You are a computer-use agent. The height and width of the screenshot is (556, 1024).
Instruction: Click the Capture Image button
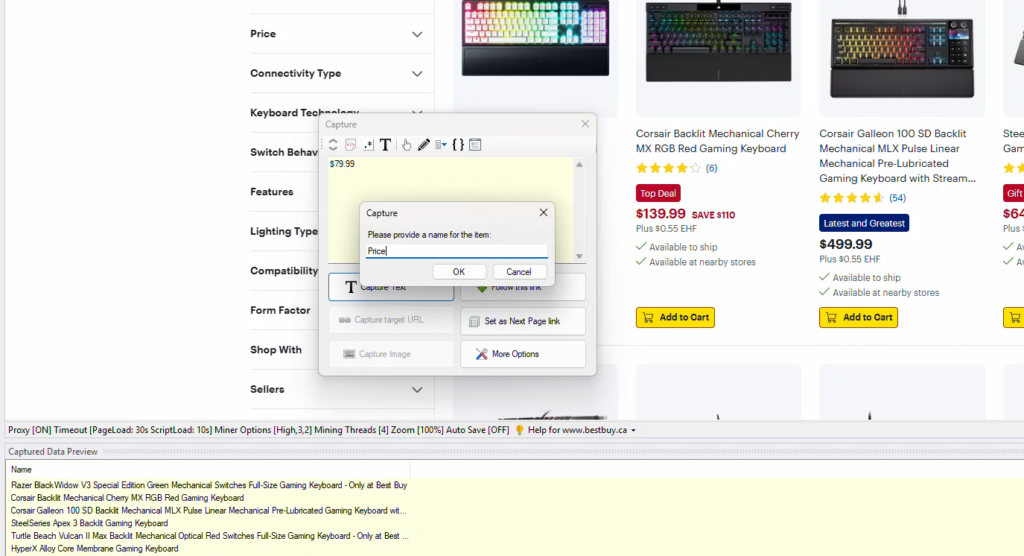pos(391,354)
